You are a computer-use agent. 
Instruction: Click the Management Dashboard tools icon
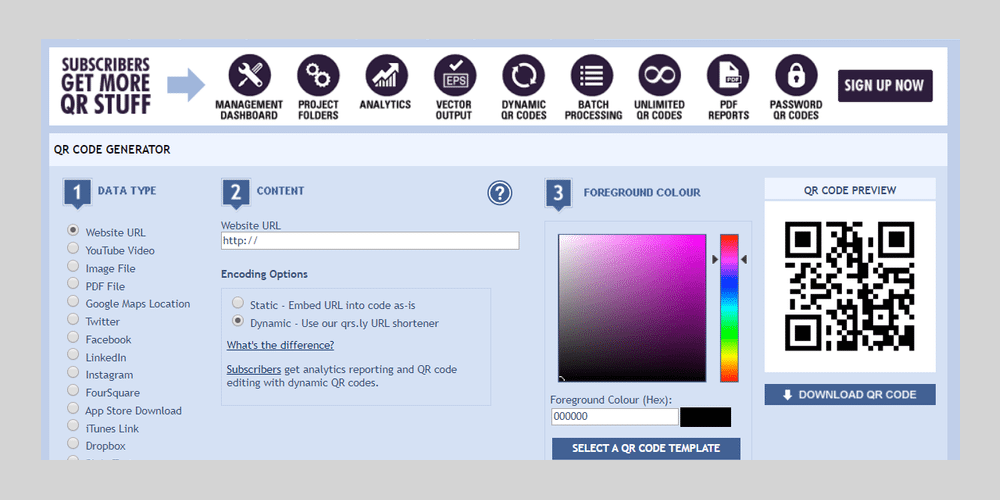(249, 76)
